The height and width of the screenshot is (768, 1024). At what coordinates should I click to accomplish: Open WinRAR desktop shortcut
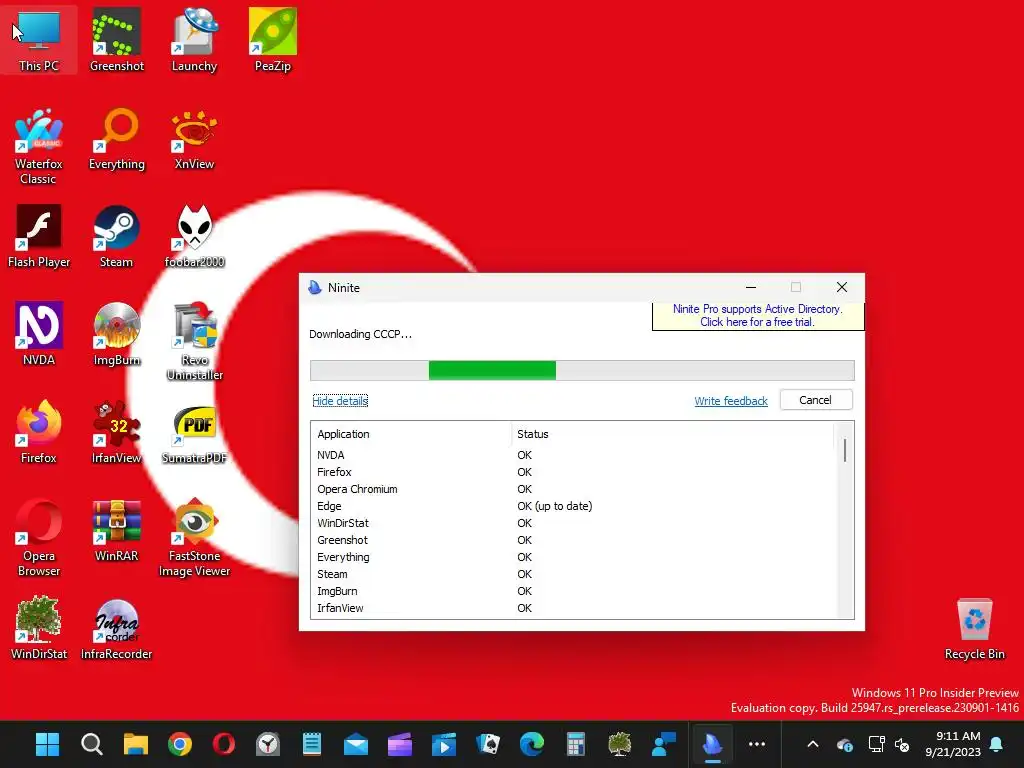tap(117, 530)
